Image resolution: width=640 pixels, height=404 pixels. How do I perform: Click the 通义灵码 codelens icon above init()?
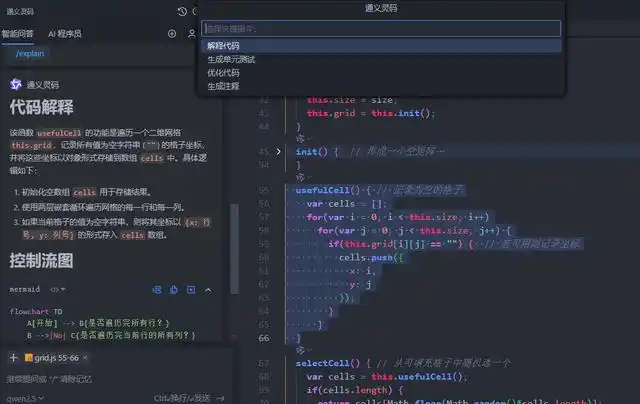300,139
